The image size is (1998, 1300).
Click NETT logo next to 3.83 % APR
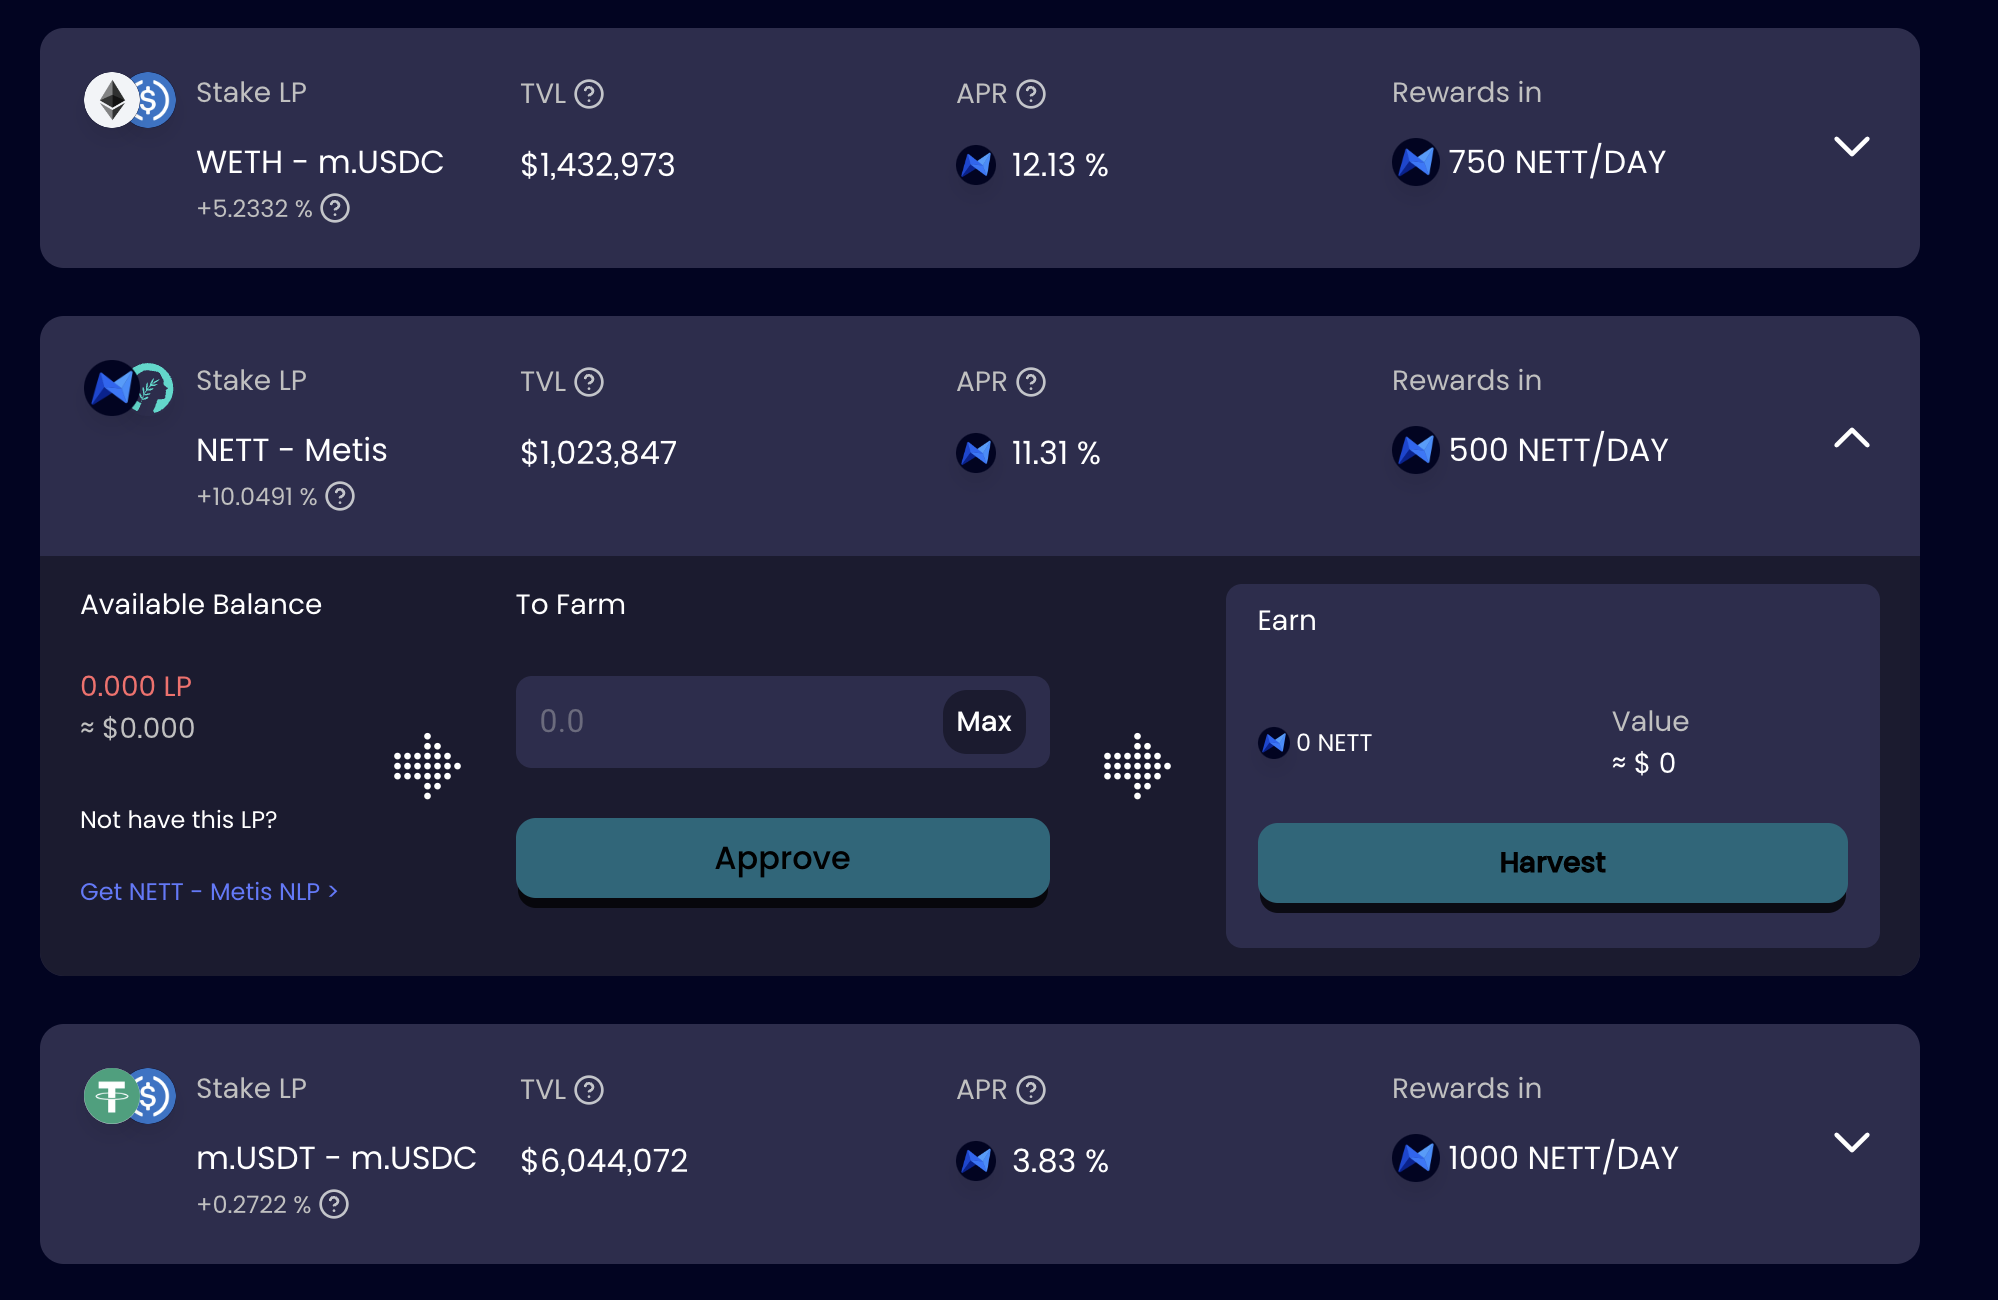[x=976, y=1161]
